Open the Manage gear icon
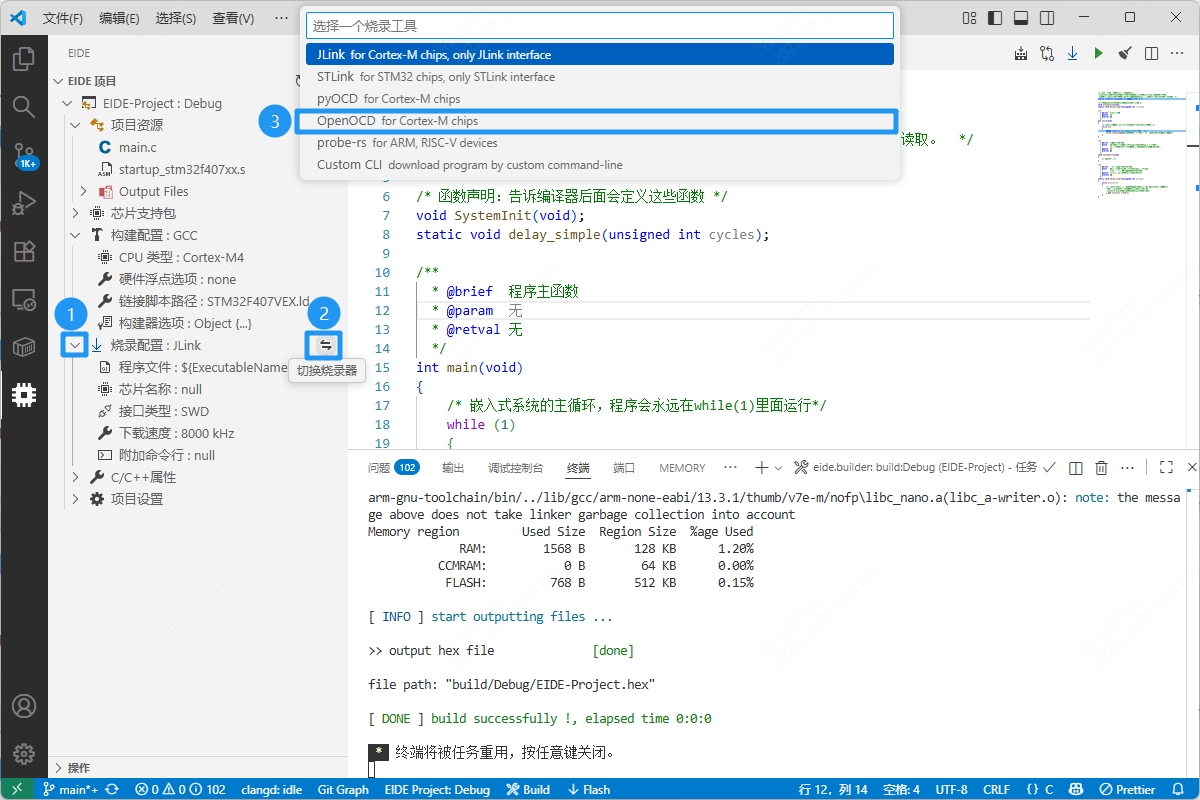 tap(24, 754)
